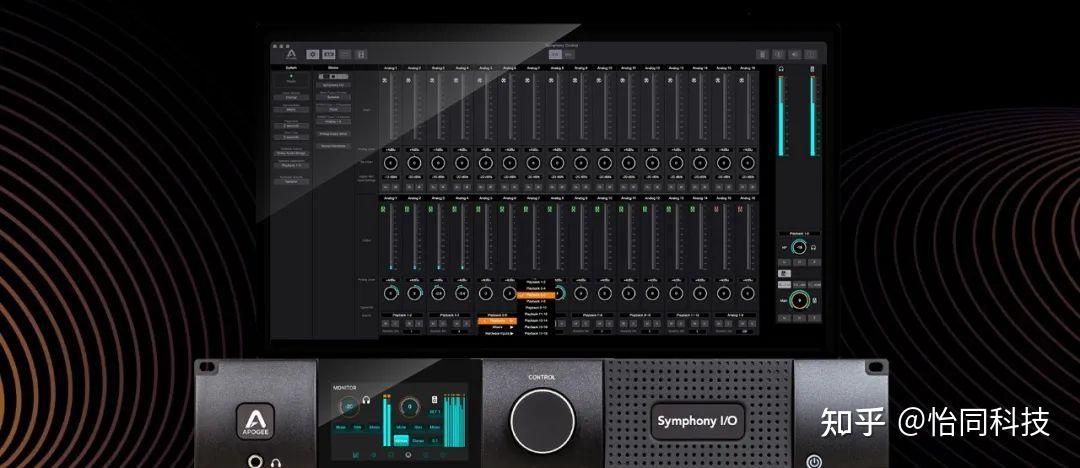Tap headphone Dim on hardware touchscreen
Viewport: 1080px width, 468px height.
pos(357,427)
